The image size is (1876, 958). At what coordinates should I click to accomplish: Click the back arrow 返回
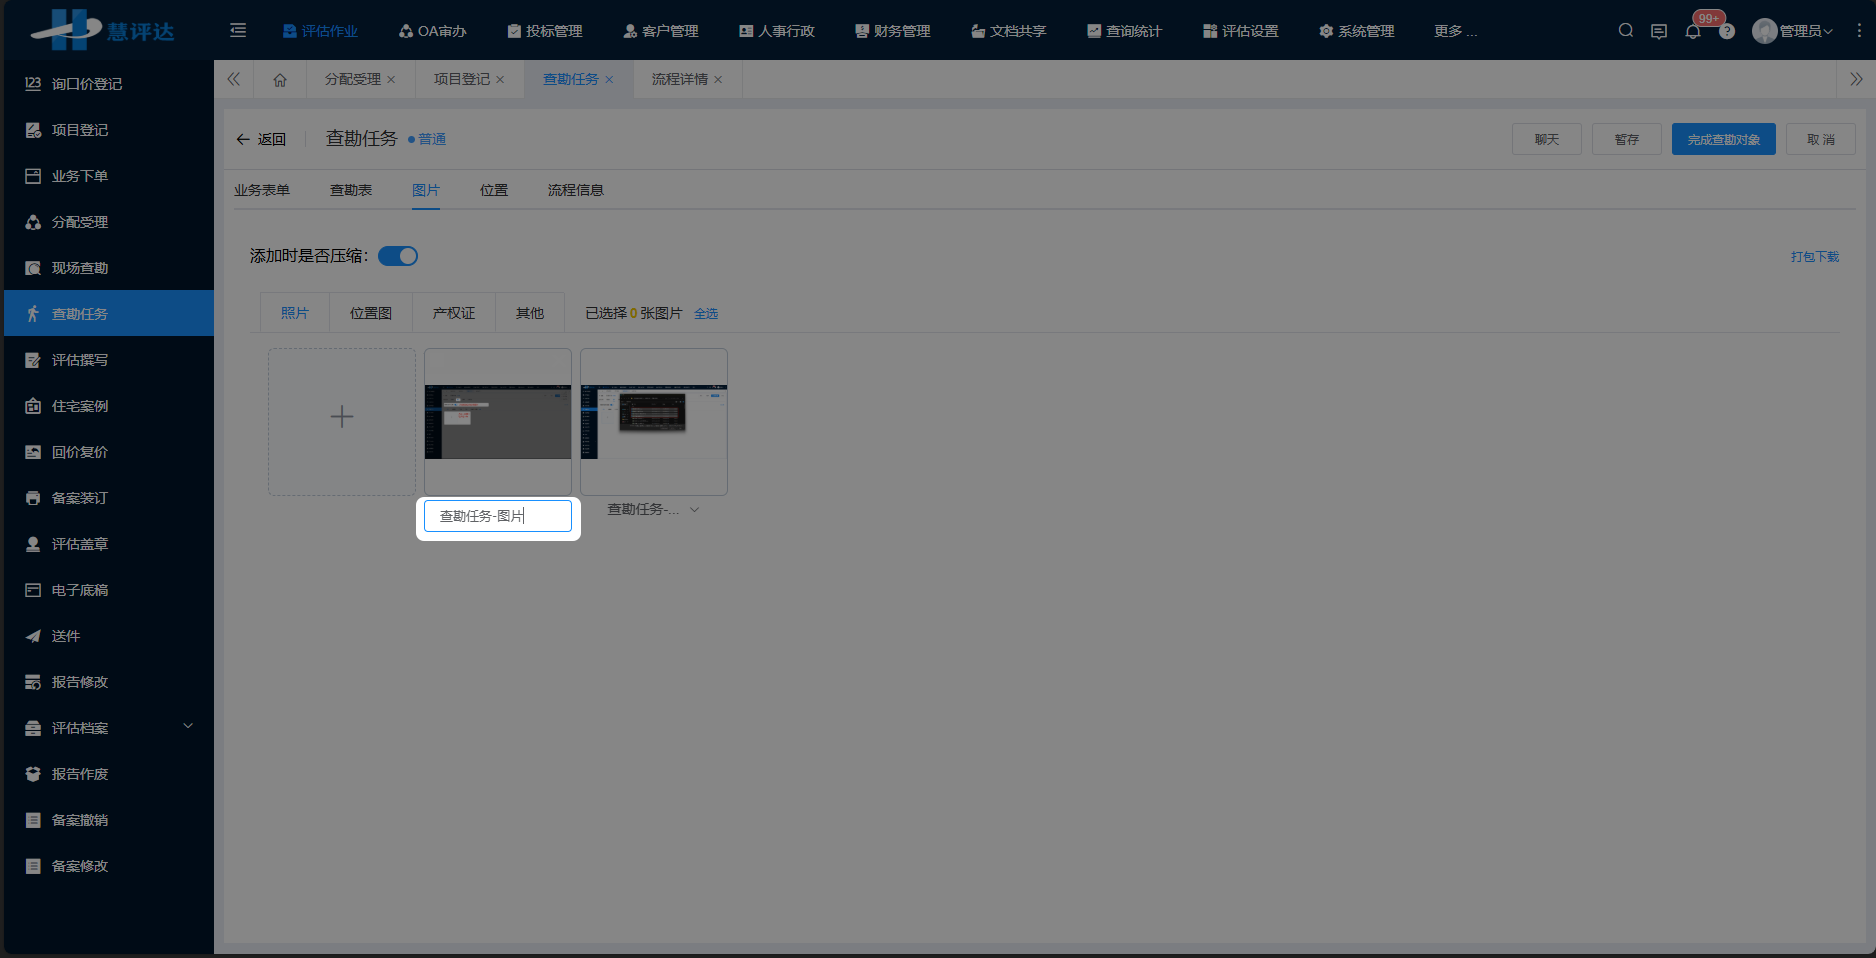(261, 140)
